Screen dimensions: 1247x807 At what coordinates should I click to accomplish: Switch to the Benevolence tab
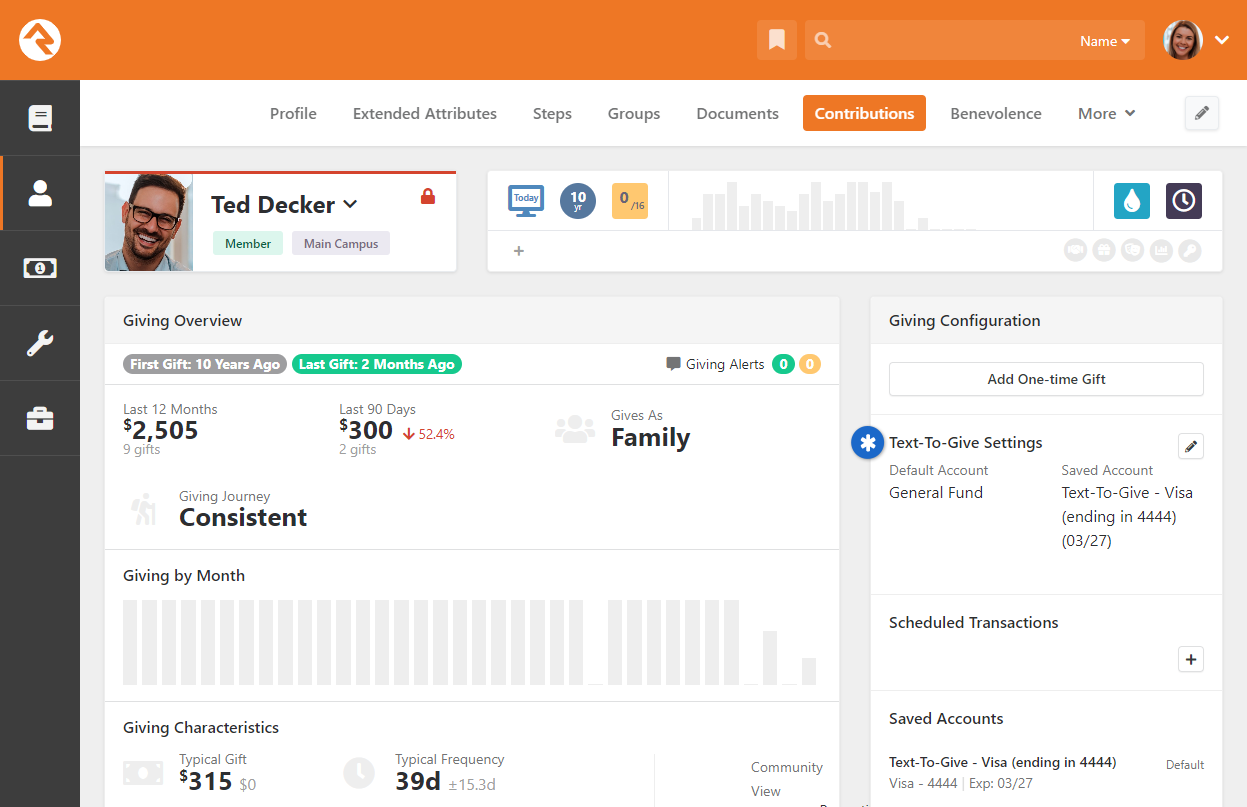tap(996, 113)
